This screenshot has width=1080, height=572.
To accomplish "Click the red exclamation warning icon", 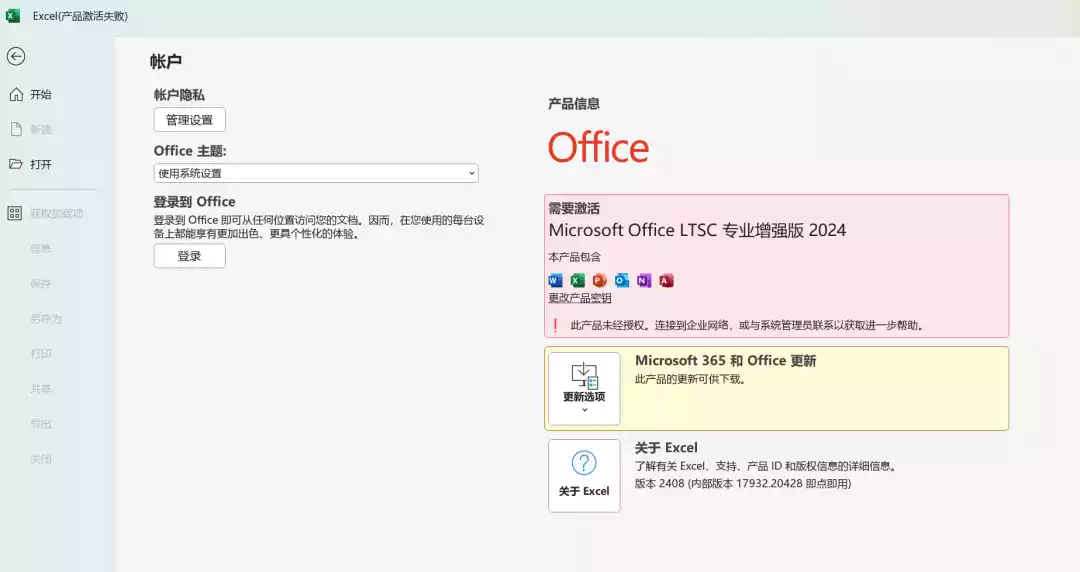I will click(555, 325).
